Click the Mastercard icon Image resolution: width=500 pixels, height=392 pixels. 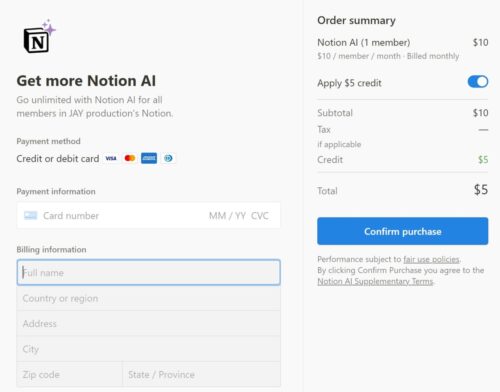(130, 158)
